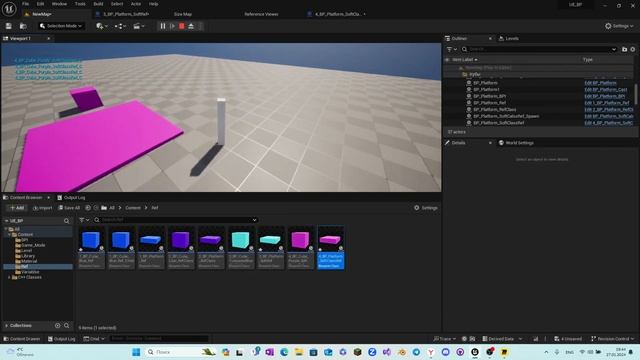This screenshot has width=640, height=360.
Task: Click the Edit 1_BP_Platform_Ref link
Action: pyautogui.click(x=607, y=103)
